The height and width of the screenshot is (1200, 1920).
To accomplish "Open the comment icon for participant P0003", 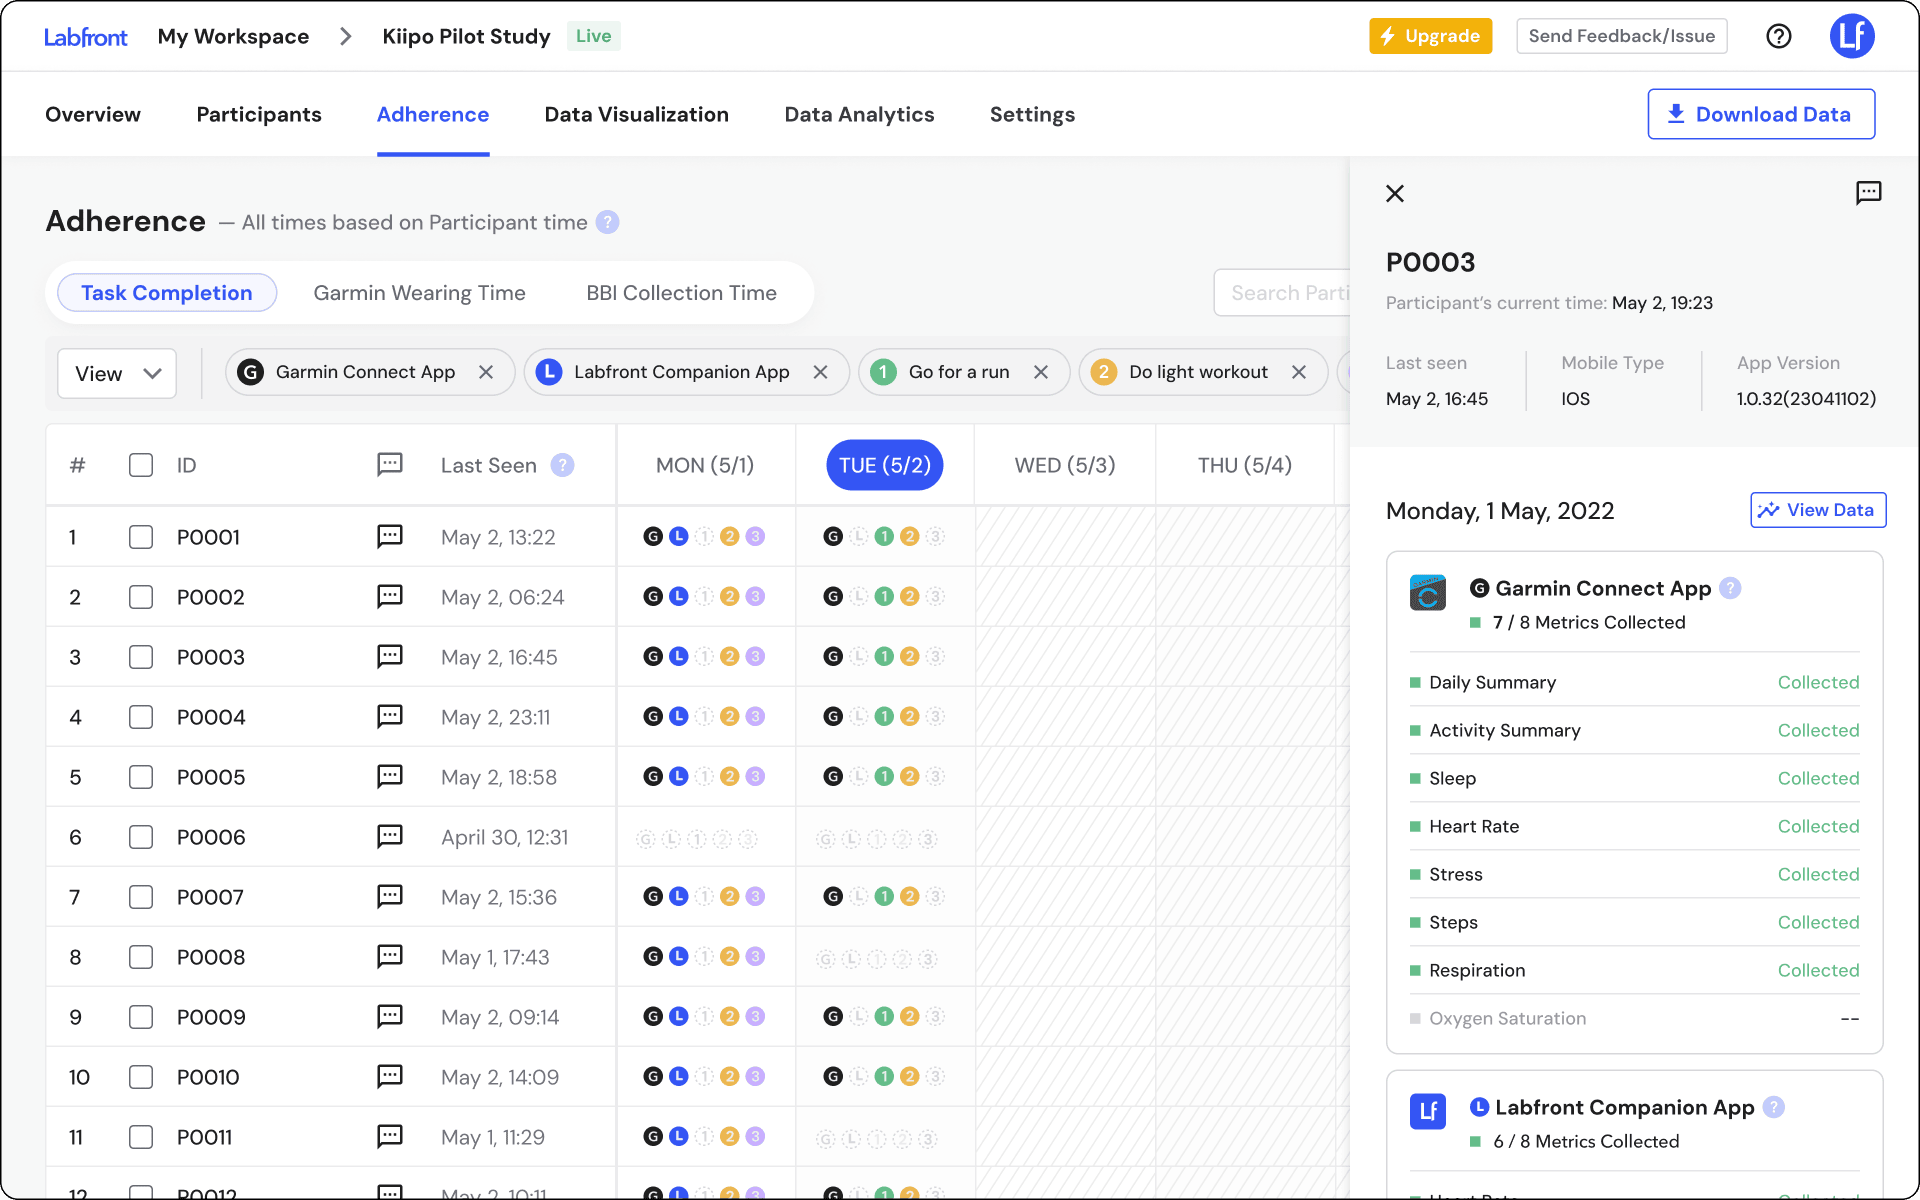I will click(389, 657).
